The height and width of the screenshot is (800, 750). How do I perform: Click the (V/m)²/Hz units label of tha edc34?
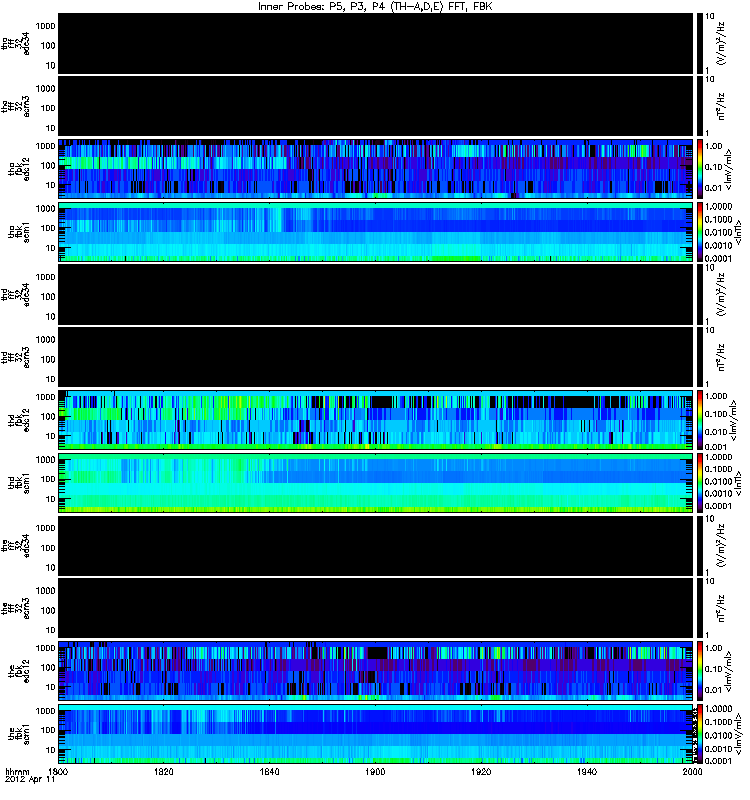click(721, 44)
